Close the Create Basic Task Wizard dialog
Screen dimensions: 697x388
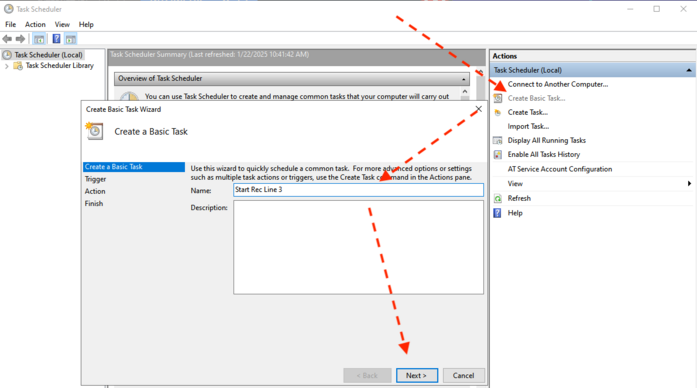(x=479, y=109)
